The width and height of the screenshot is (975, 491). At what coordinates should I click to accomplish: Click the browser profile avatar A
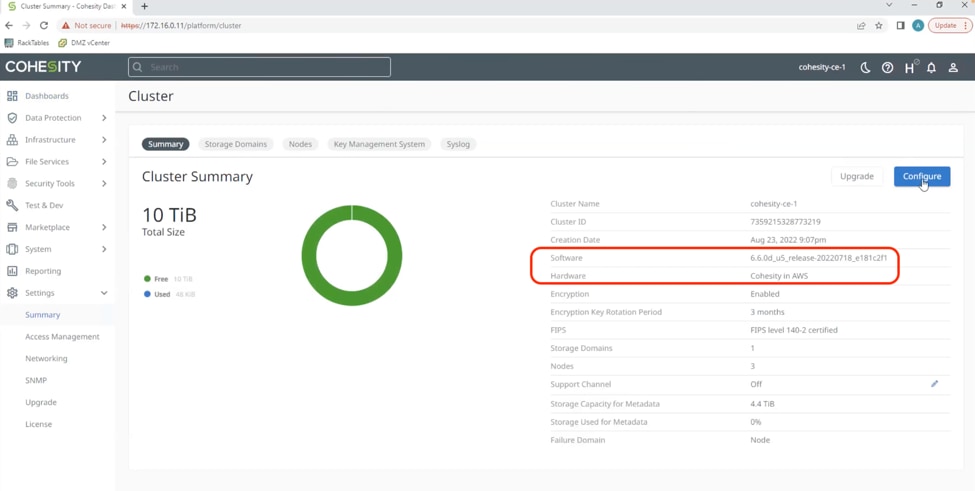pos(918,25)
